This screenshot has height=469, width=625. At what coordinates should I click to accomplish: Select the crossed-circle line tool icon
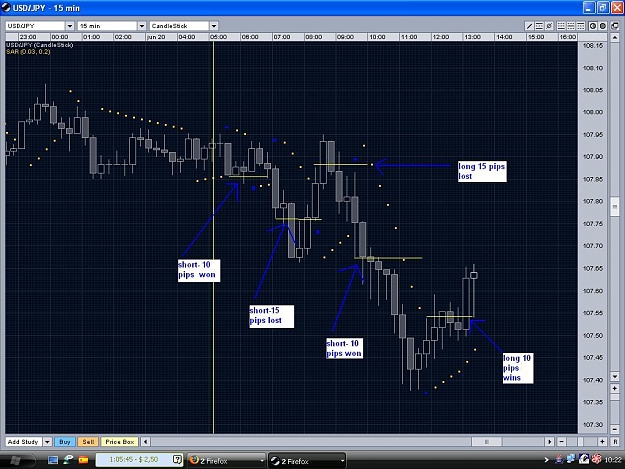(549, 26)
